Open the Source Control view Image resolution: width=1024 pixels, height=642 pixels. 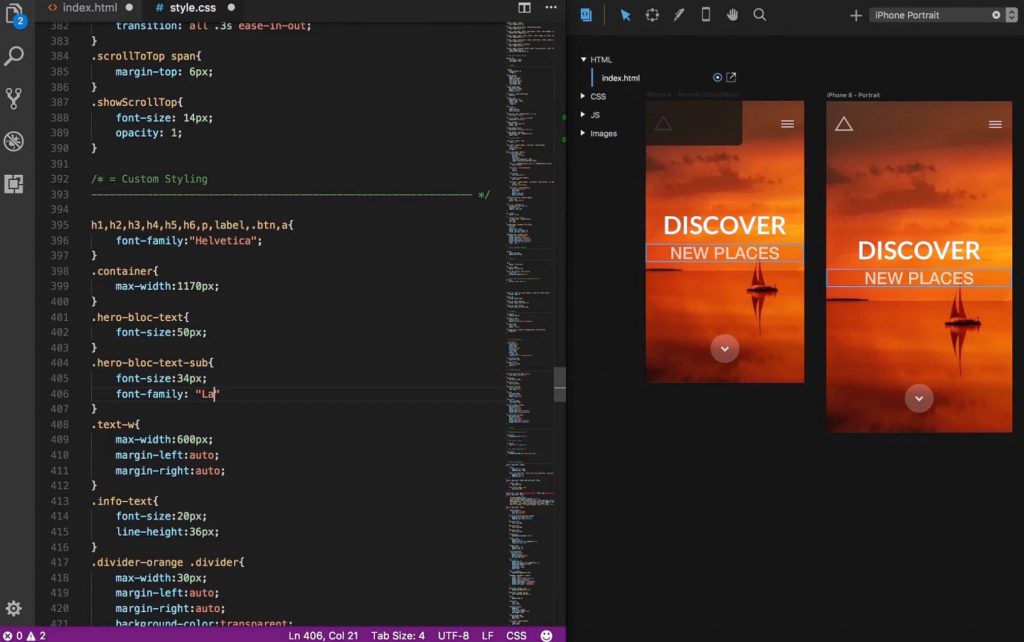pos(14,98)
